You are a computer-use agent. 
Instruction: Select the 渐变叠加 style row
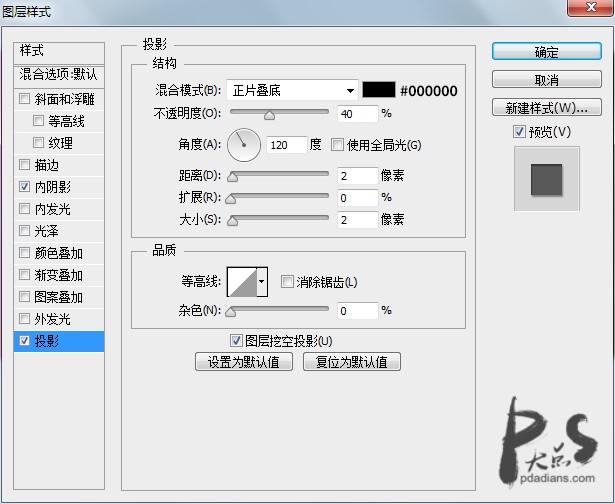[59, 275]
